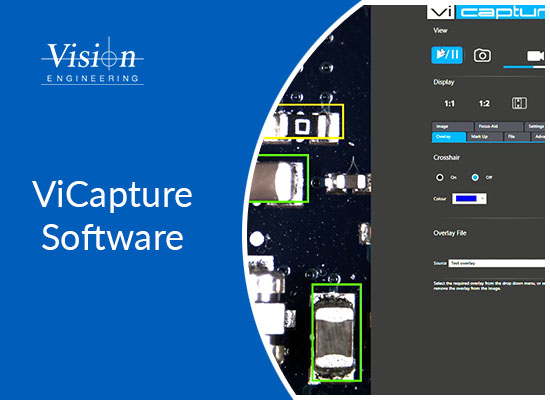Set display scale to 1:1
Viewport: 550px width, 400px height.
pyautogui.click(x=449, y=104)
